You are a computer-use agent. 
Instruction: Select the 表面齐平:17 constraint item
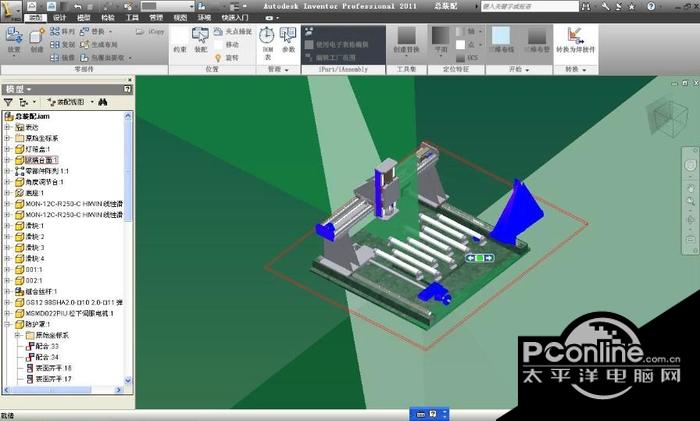(x=53, y=379)
